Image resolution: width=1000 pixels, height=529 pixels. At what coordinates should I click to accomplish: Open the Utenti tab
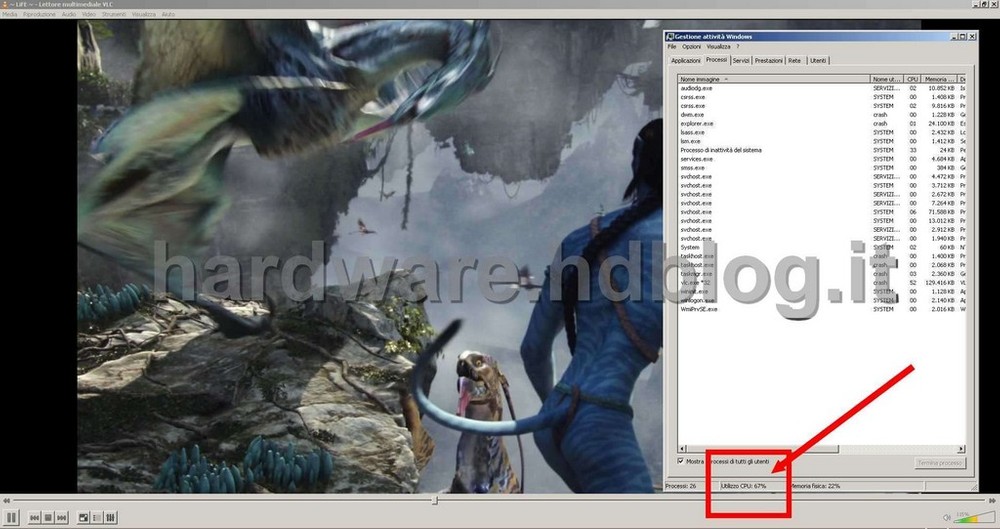click(x=818, y=61)
